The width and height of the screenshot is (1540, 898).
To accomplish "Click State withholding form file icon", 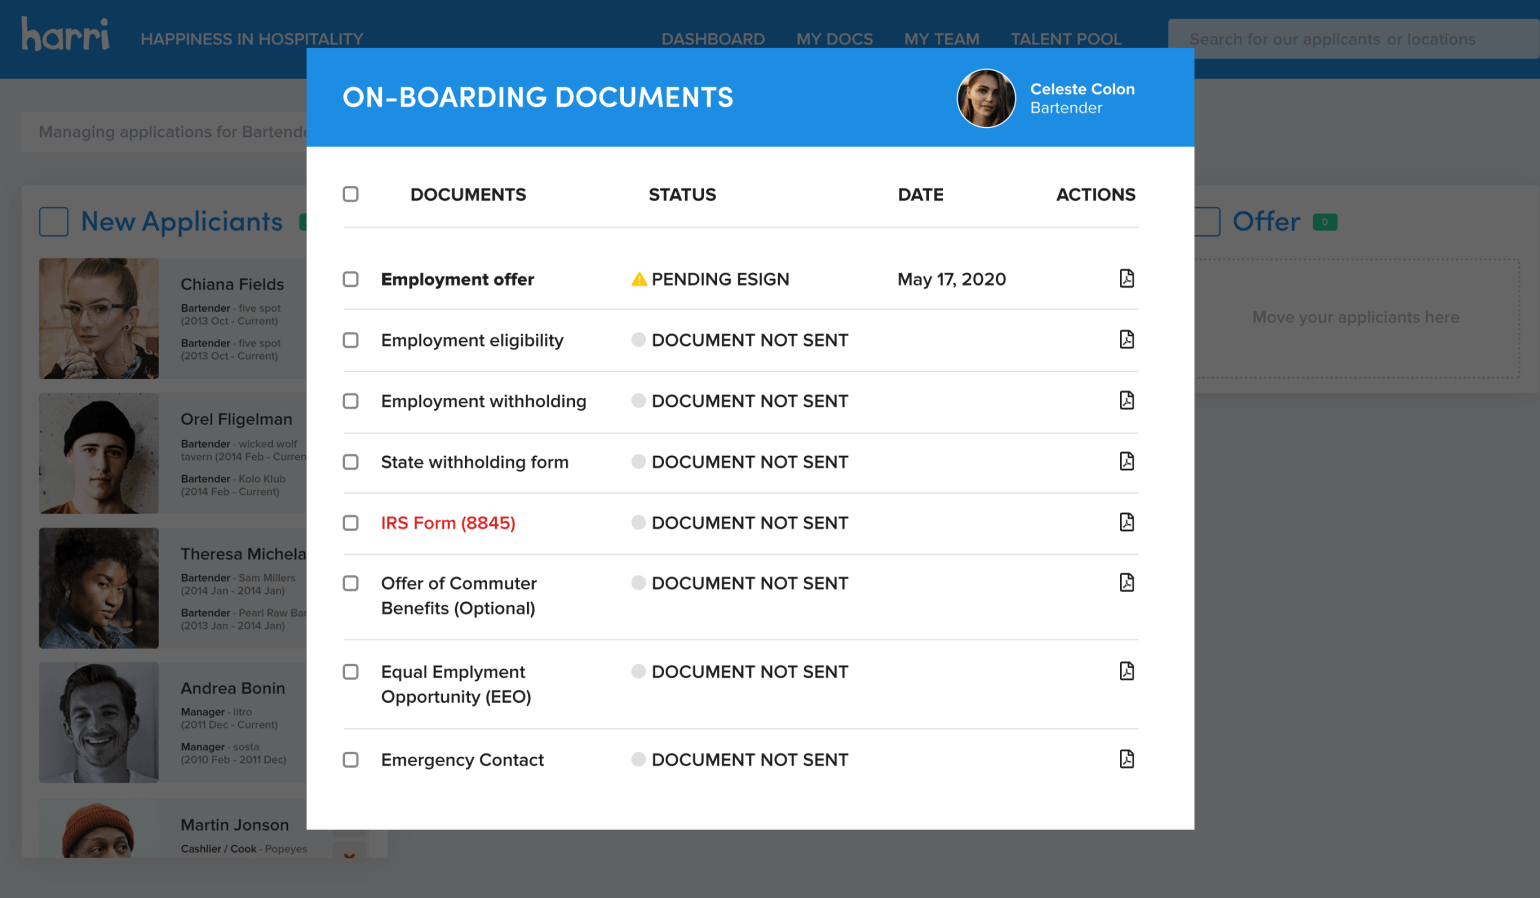I will tap(1126, 462).
